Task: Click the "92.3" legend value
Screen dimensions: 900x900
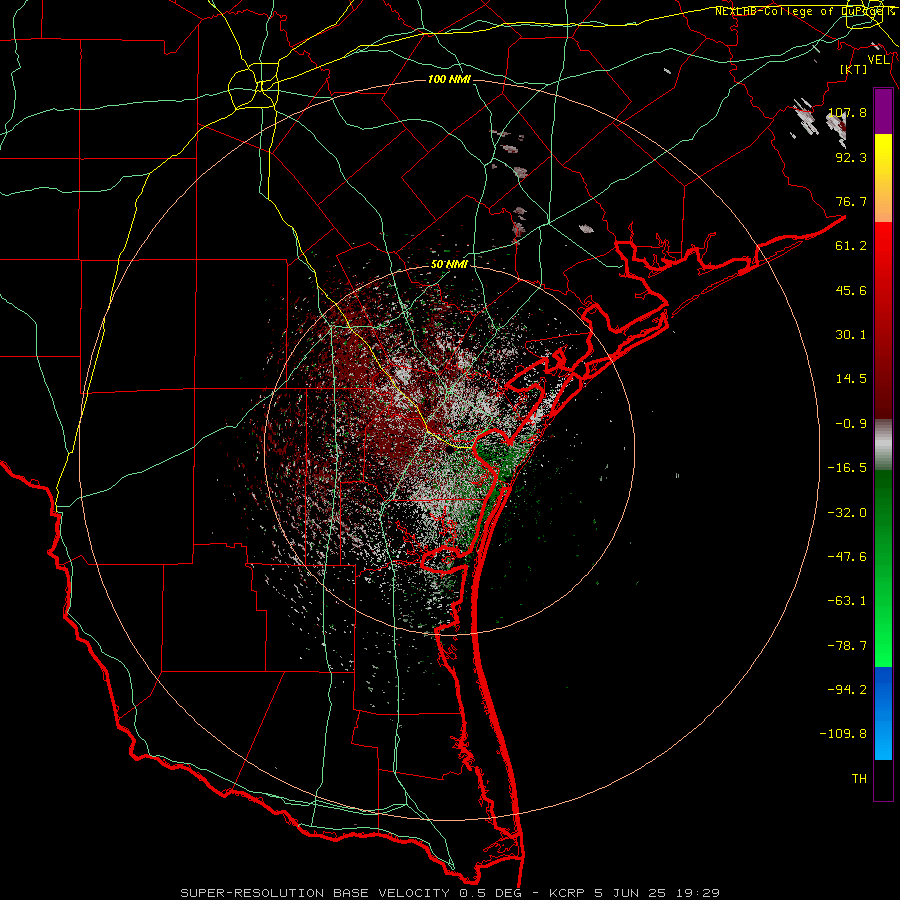Action: coord(851,157)
